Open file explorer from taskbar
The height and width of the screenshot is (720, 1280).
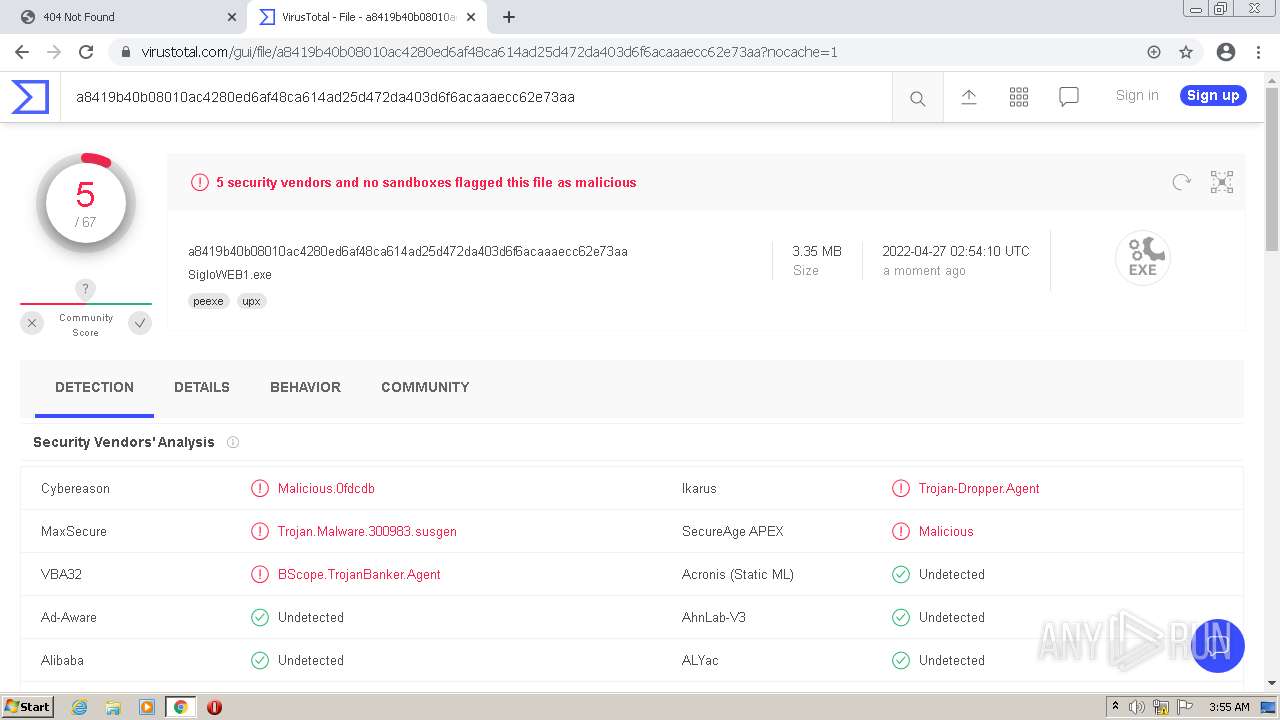[x=113, y=707]
